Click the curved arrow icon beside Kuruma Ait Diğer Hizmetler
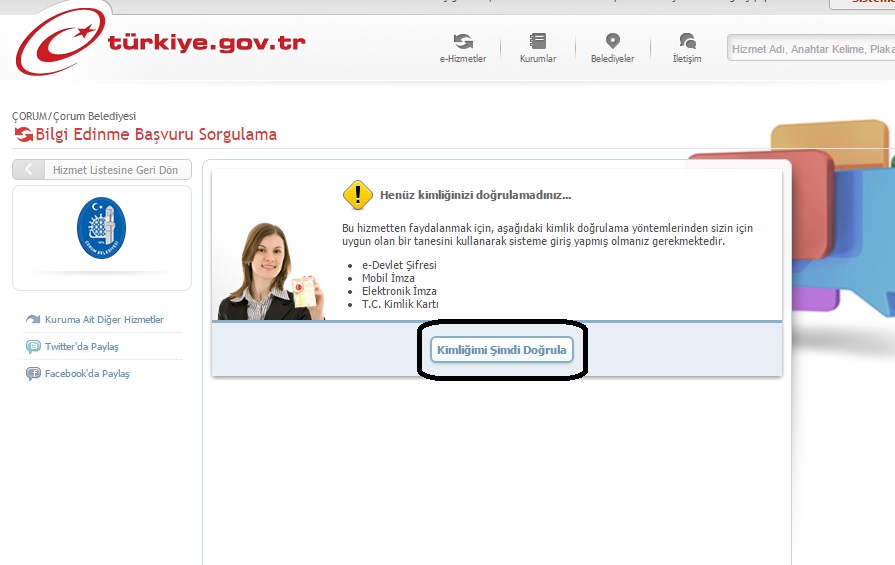895x565 pixels. [x=33, y=320]
